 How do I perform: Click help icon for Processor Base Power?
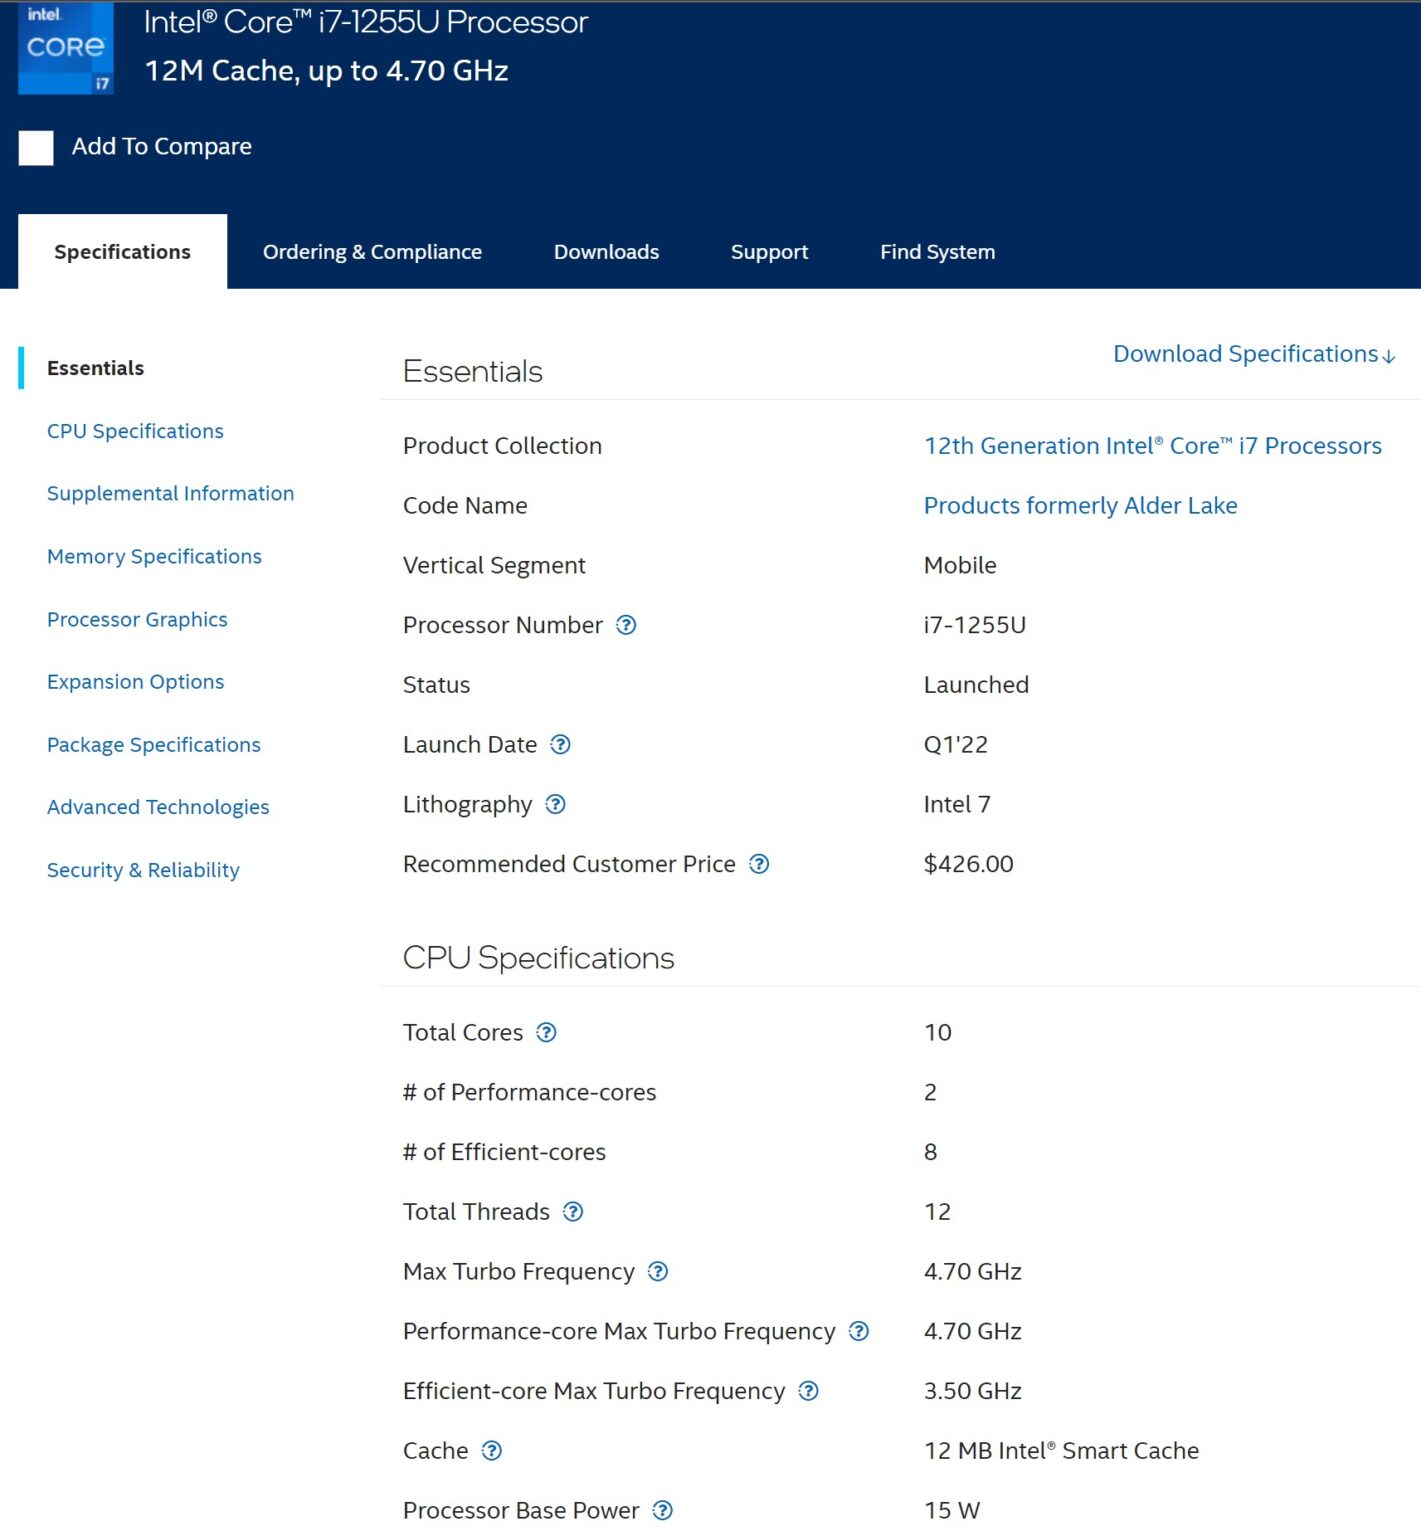pos(663,1510)
